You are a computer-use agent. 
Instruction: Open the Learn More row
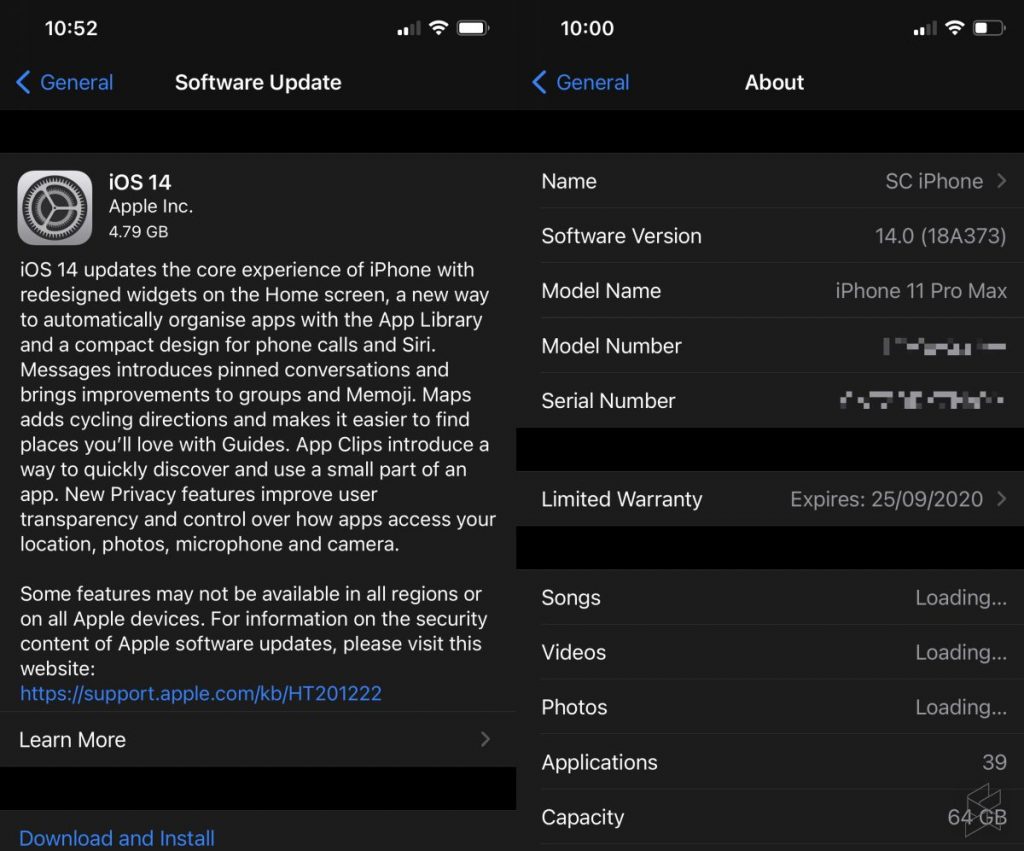tap(258, 739)
